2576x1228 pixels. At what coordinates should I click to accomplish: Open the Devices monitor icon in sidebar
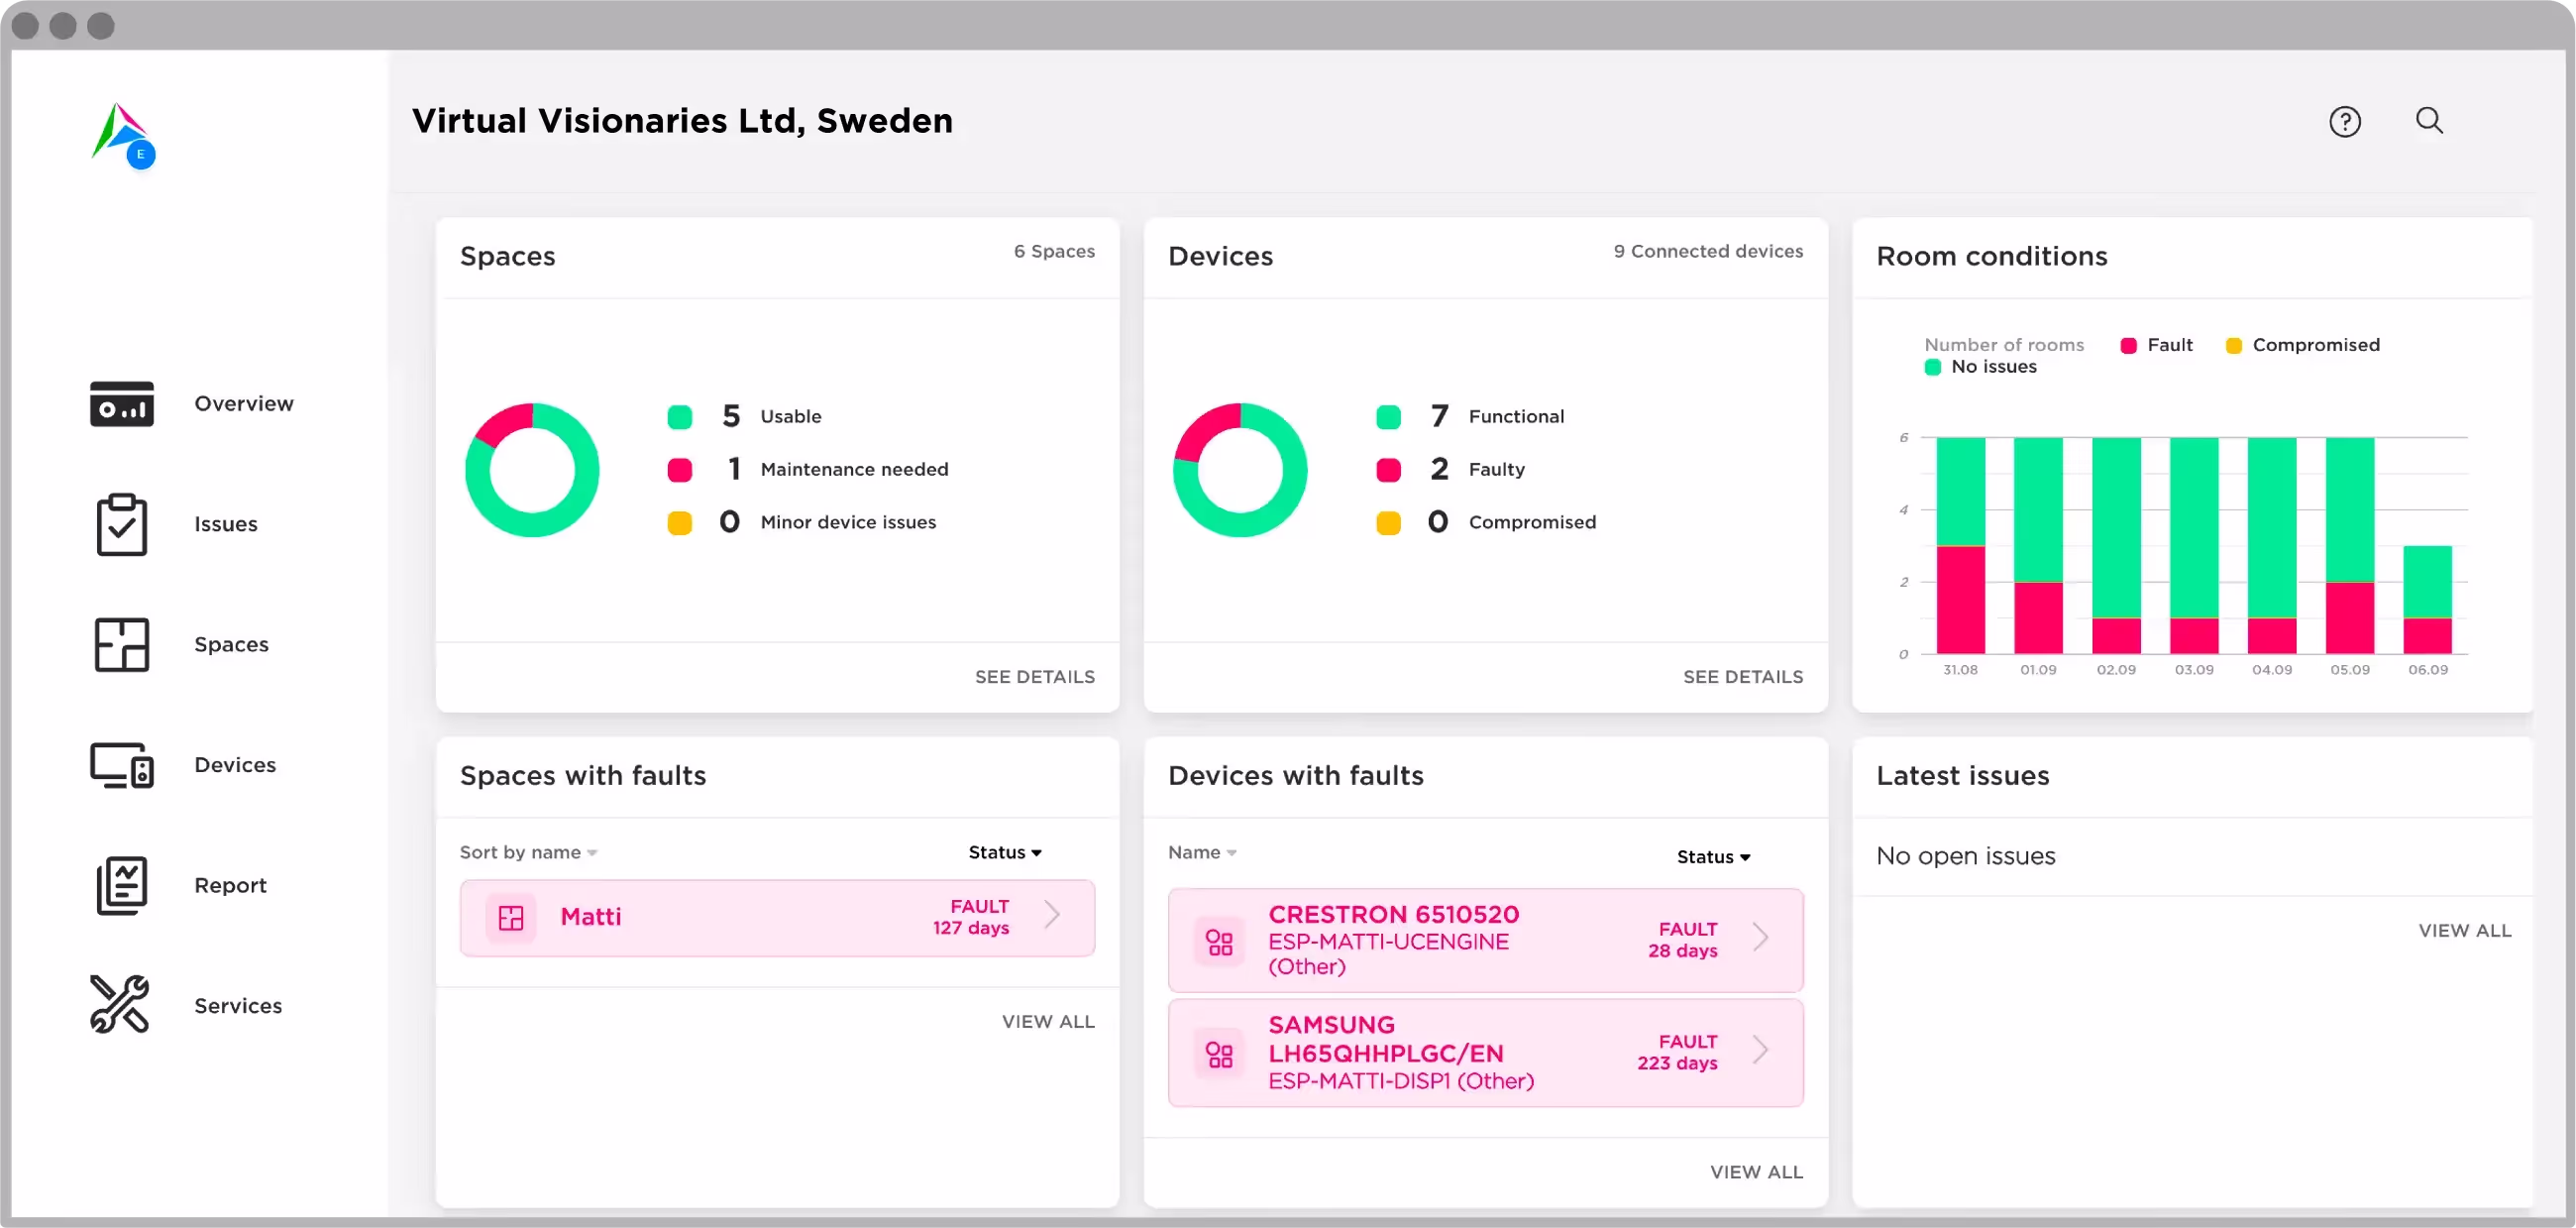122,765
